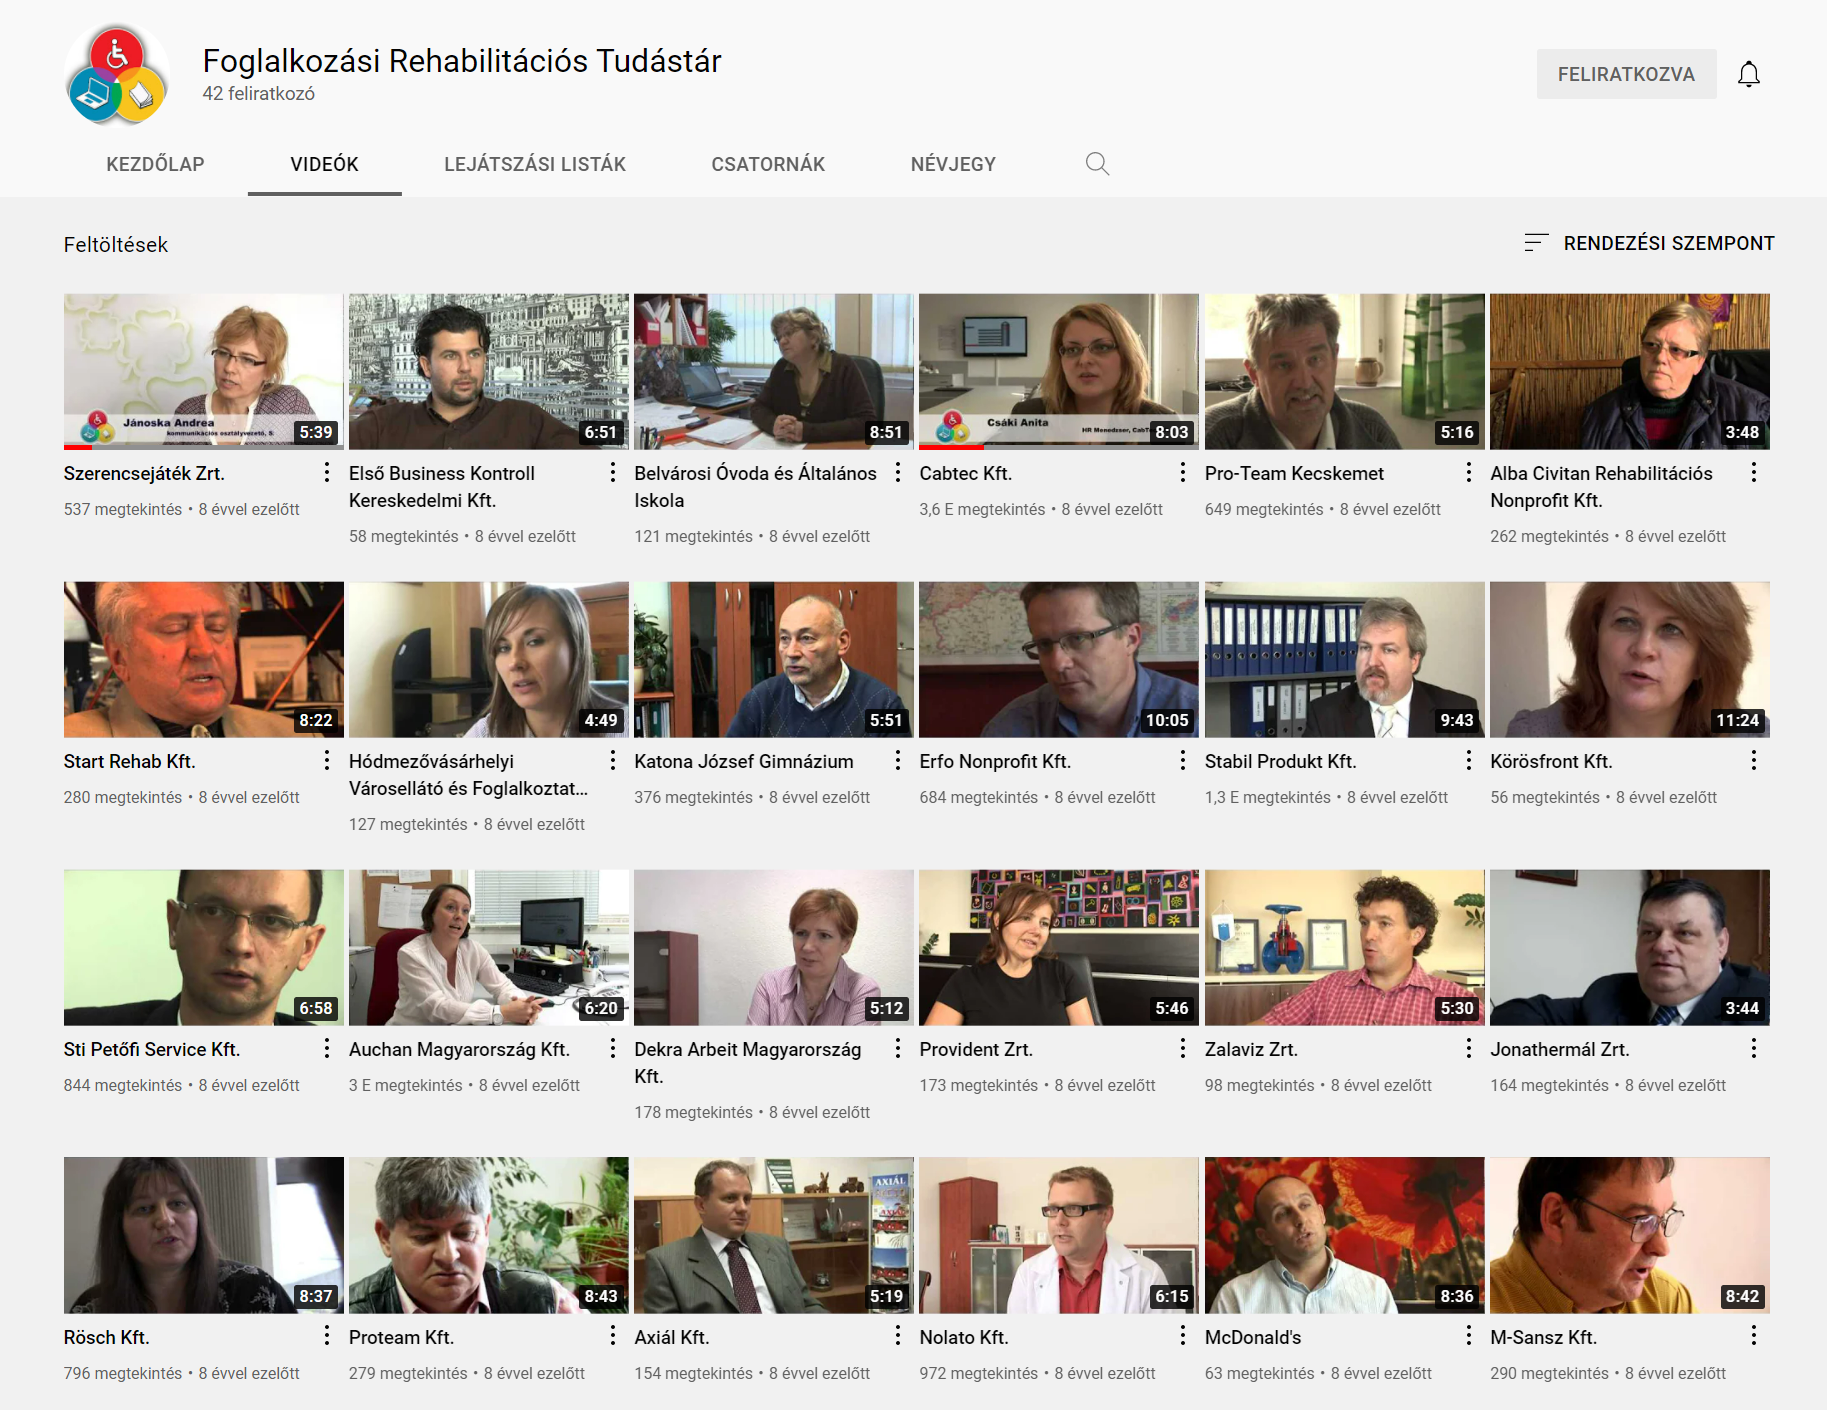Screen dimensions: 1827x1410
Task: Play the Katona József Gimnázium thumbnail
Action: tap(774, 659)
